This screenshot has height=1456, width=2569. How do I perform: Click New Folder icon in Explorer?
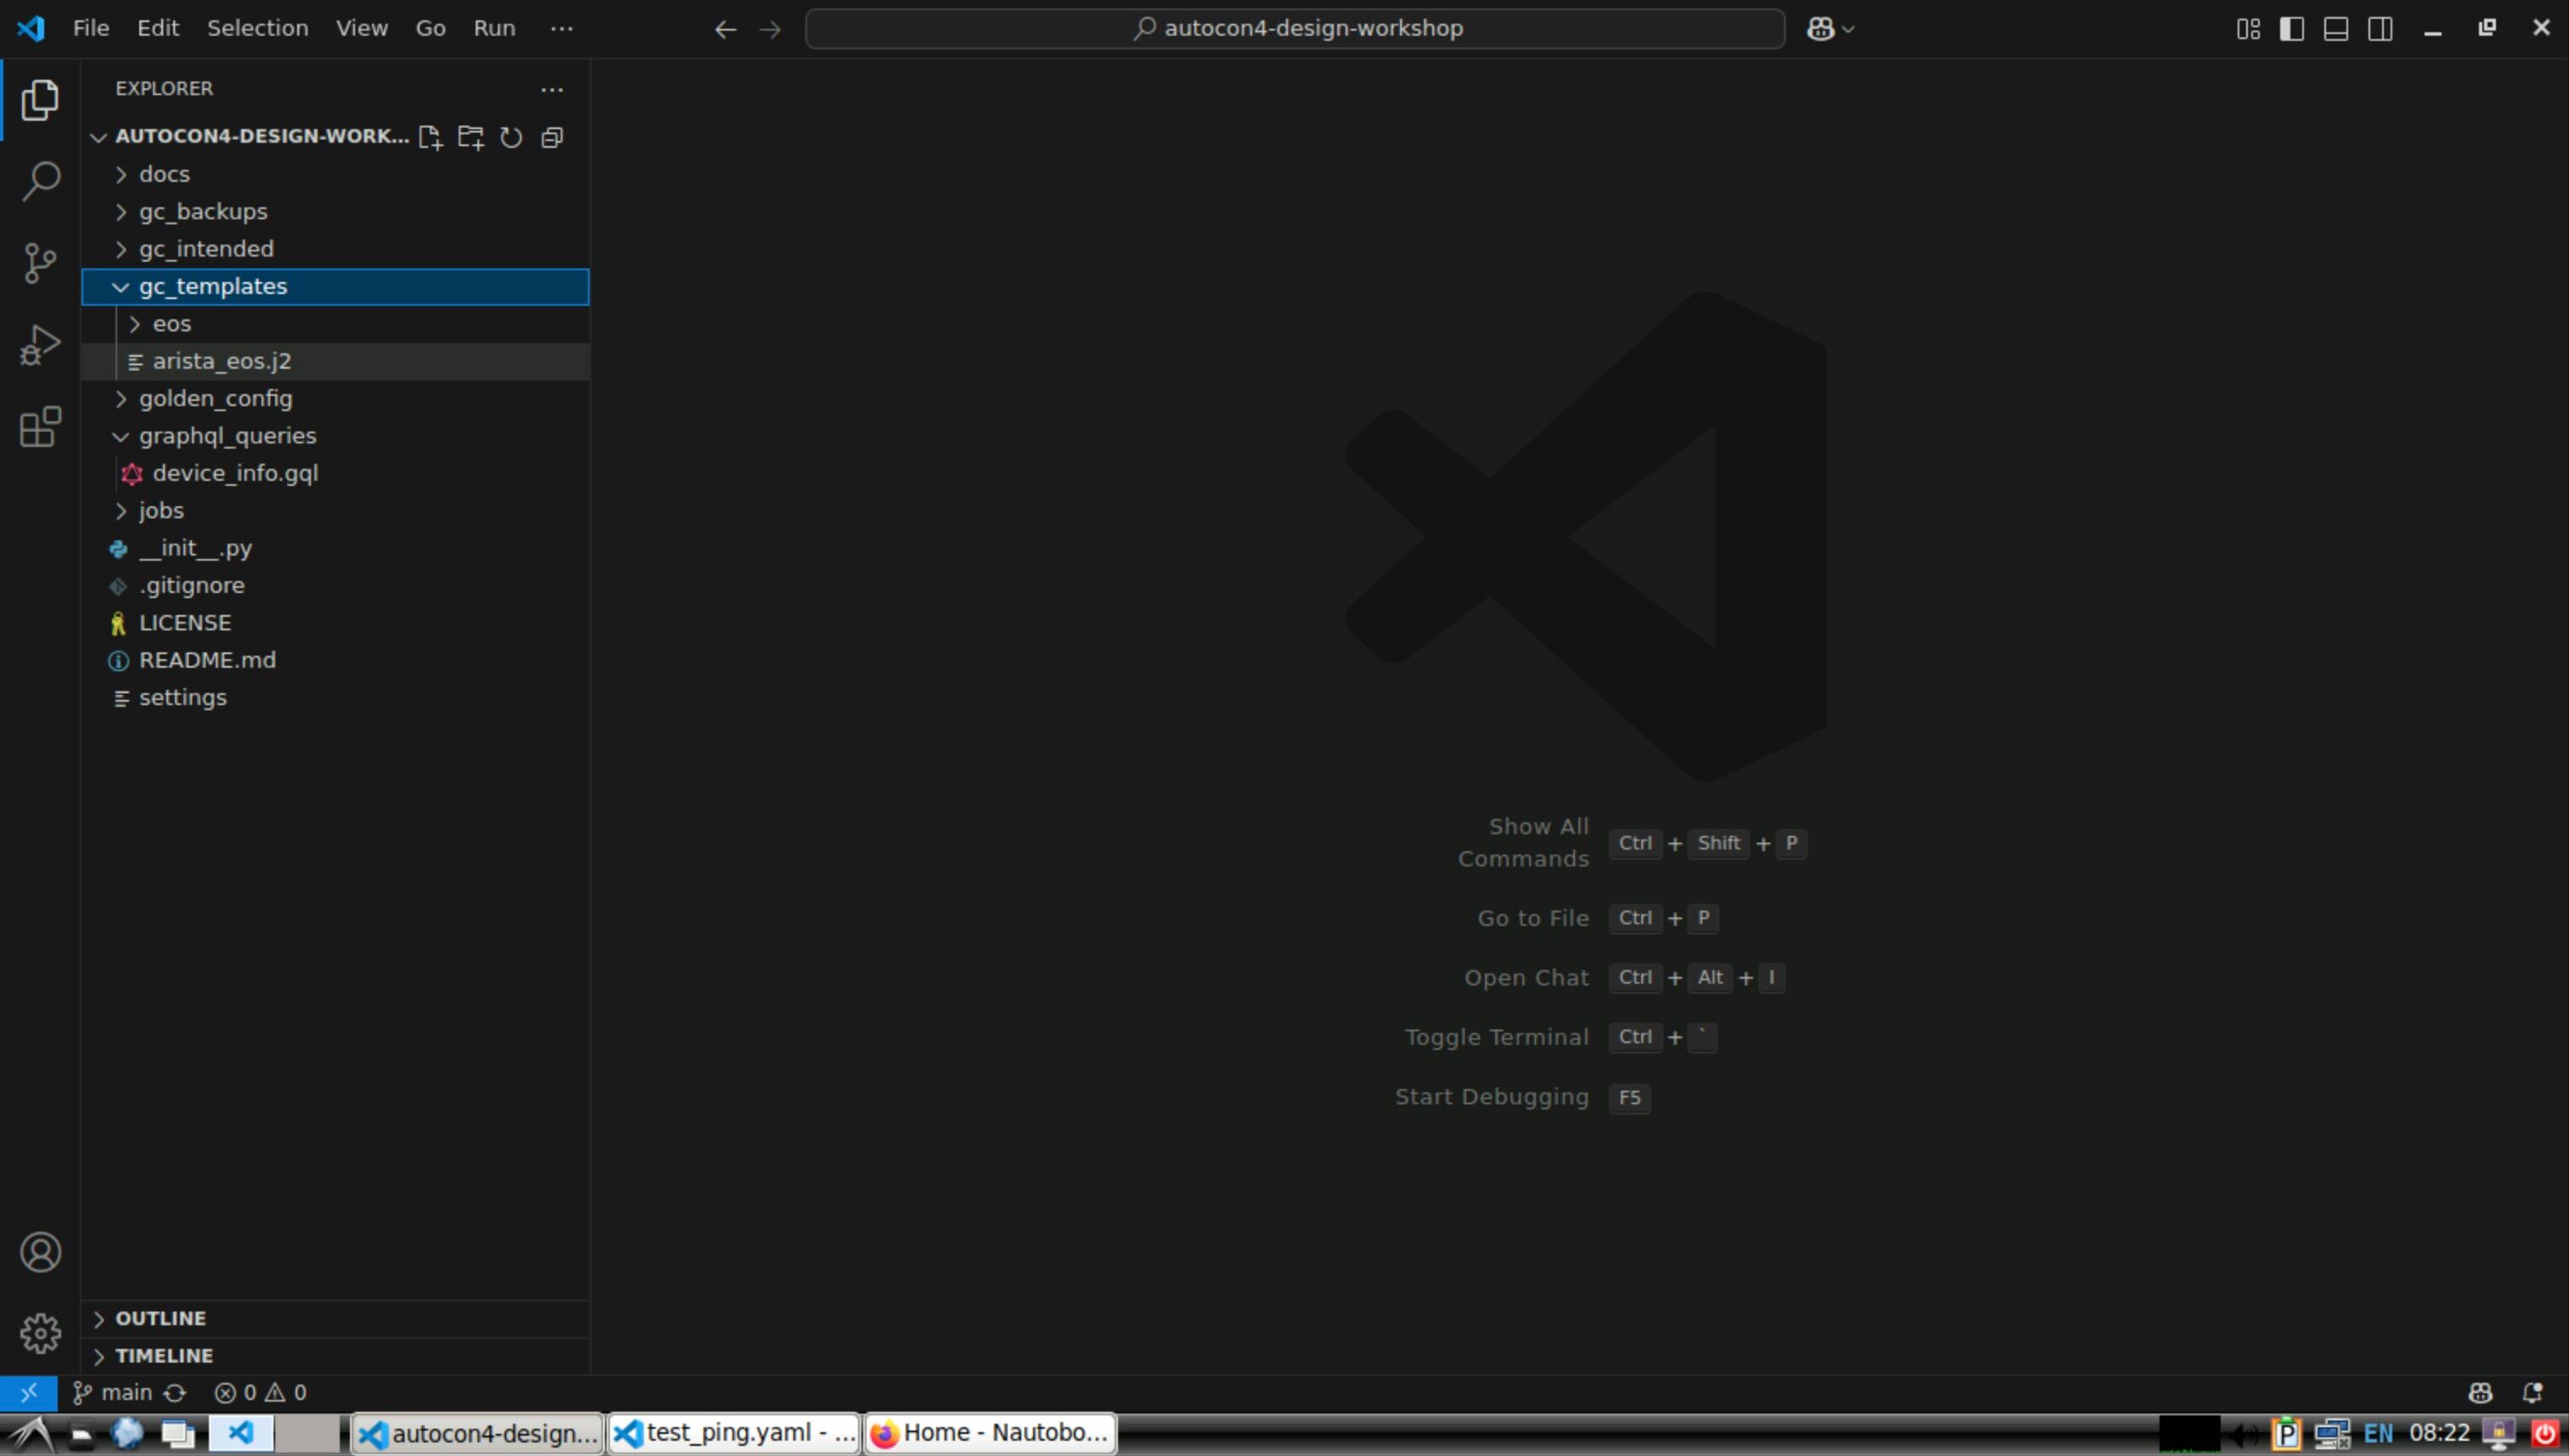click(x=470, y=137)
